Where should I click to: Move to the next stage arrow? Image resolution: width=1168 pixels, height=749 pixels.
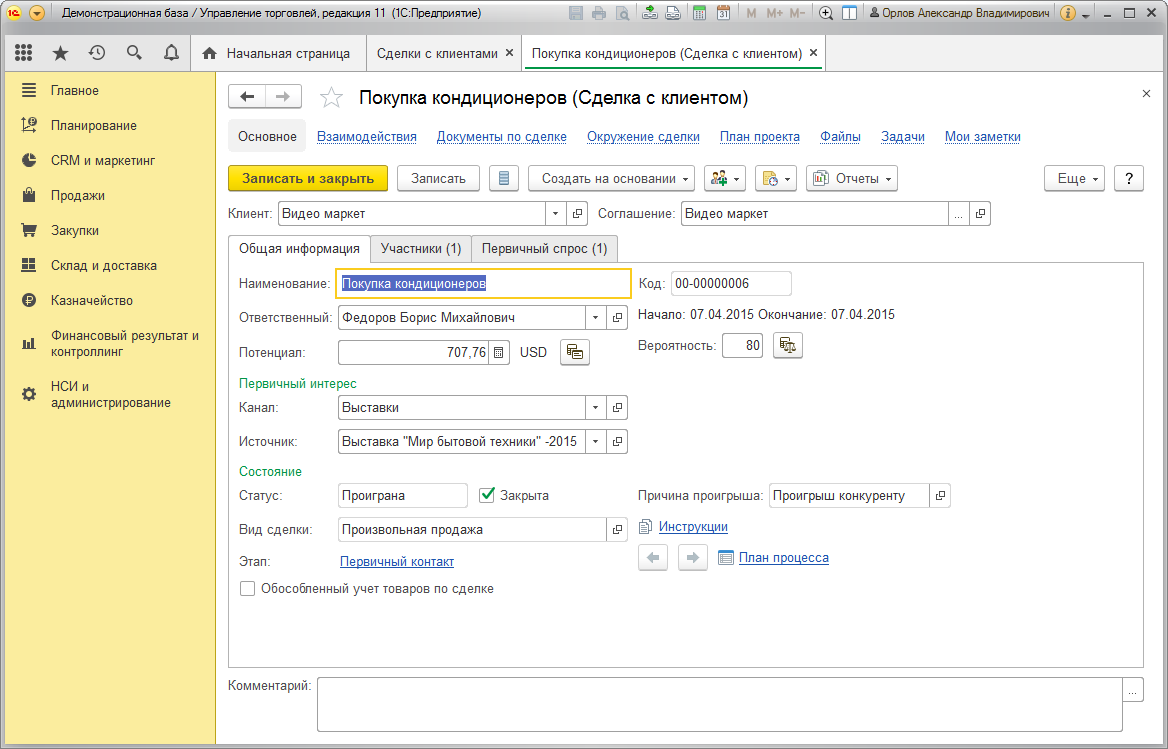pyautogui.click(x=693, y=558)
